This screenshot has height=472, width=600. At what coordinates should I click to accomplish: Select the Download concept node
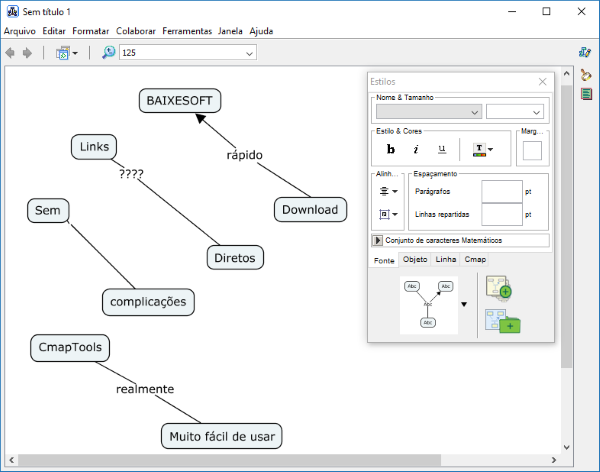tap(310, 209)
